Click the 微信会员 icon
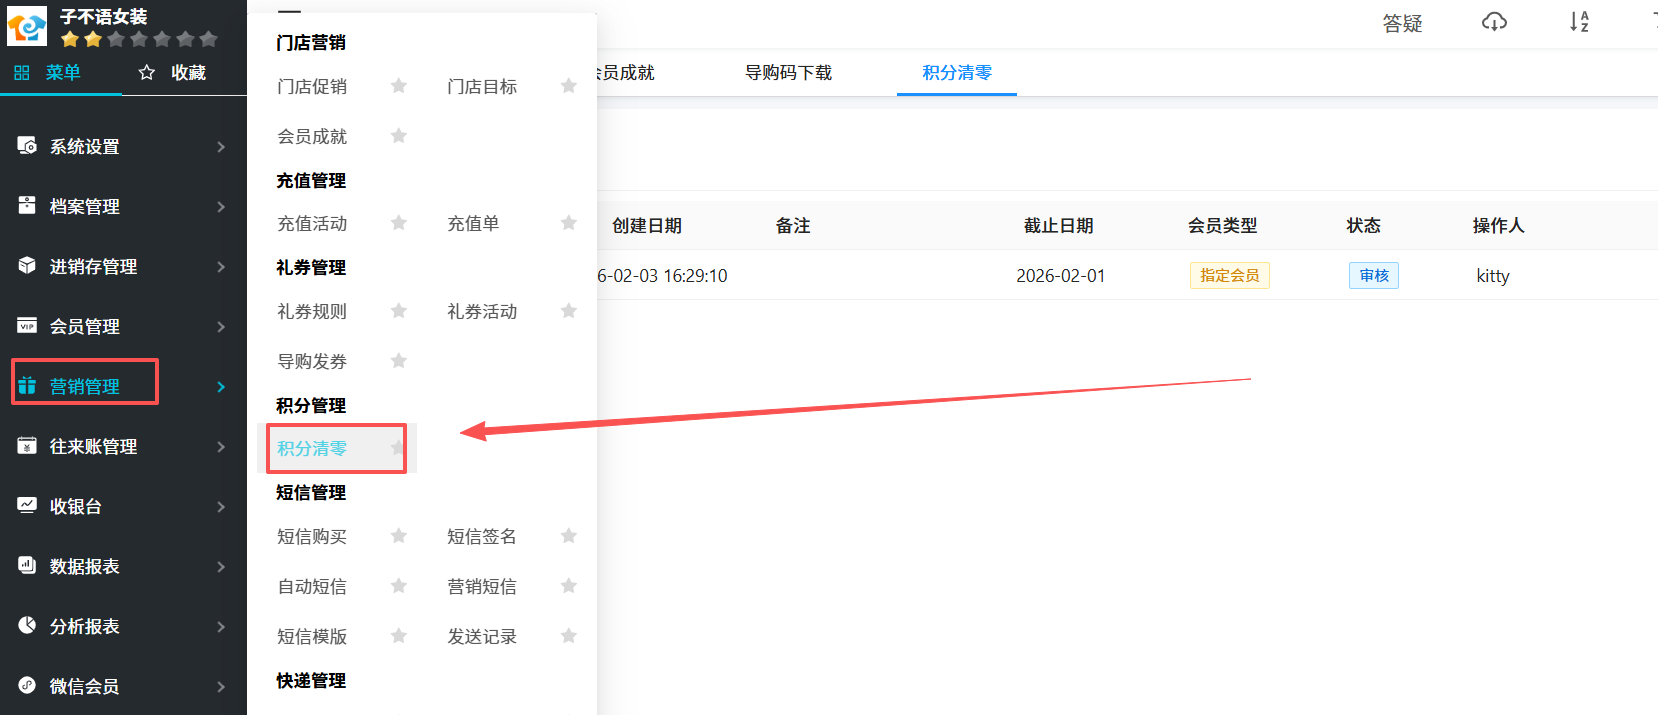 click(27, 685)
